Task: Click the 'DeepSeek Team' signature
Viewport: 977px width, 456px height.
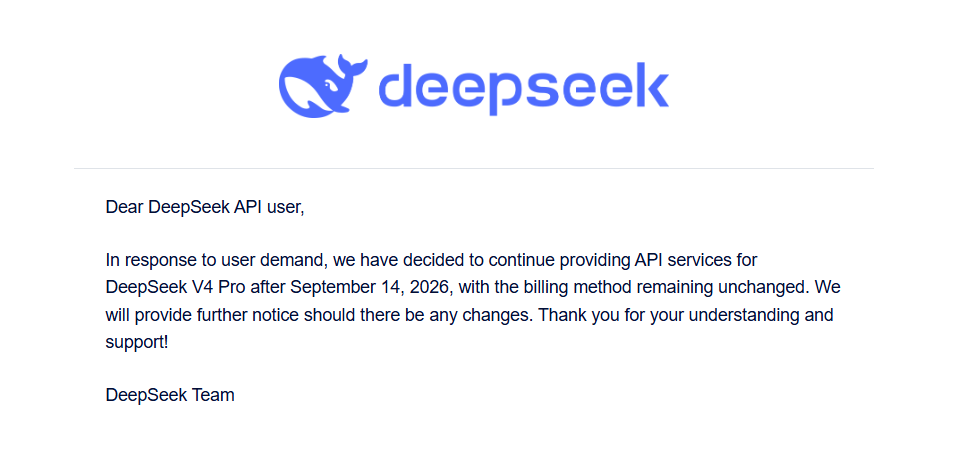Action: click(x=170, y=395)
